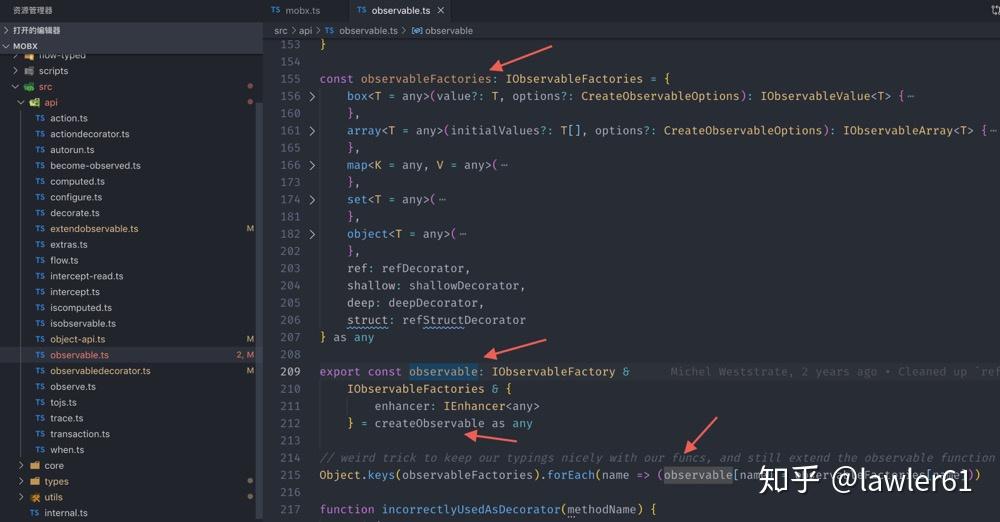Unfold the set method at line 174
Viewport: 1000px width, 522px height.
(x=312, y=200)
